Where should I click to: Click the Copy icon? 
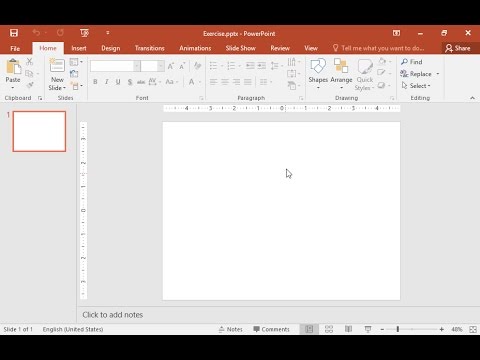pyautogui.click(x=30, y=73)
